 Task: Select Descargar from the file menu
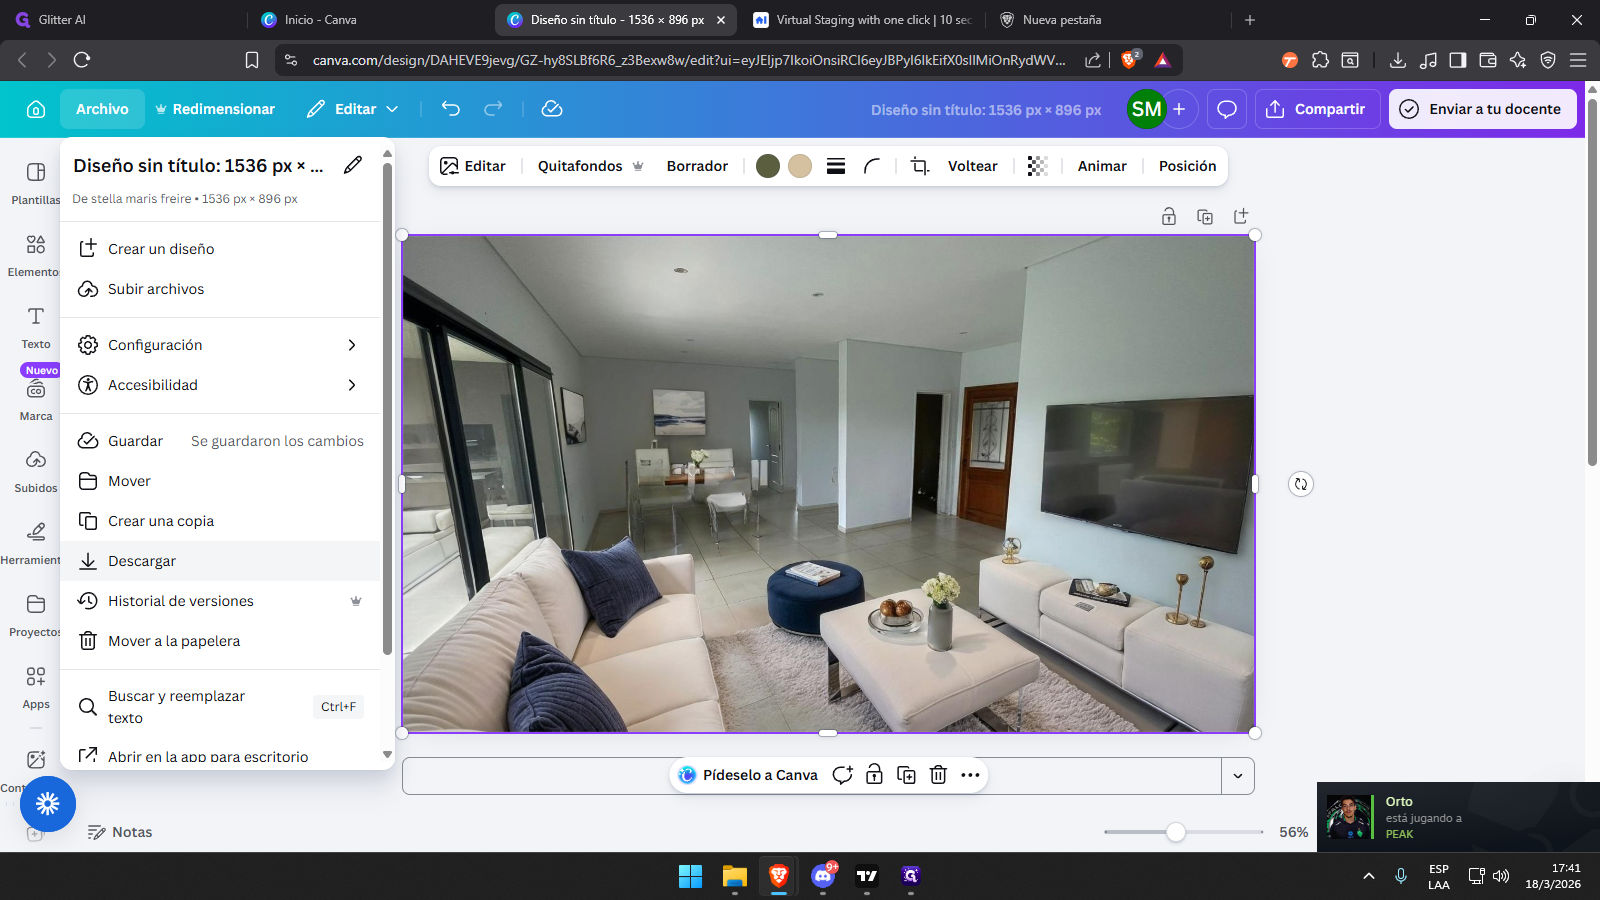(x=142, y=561)
